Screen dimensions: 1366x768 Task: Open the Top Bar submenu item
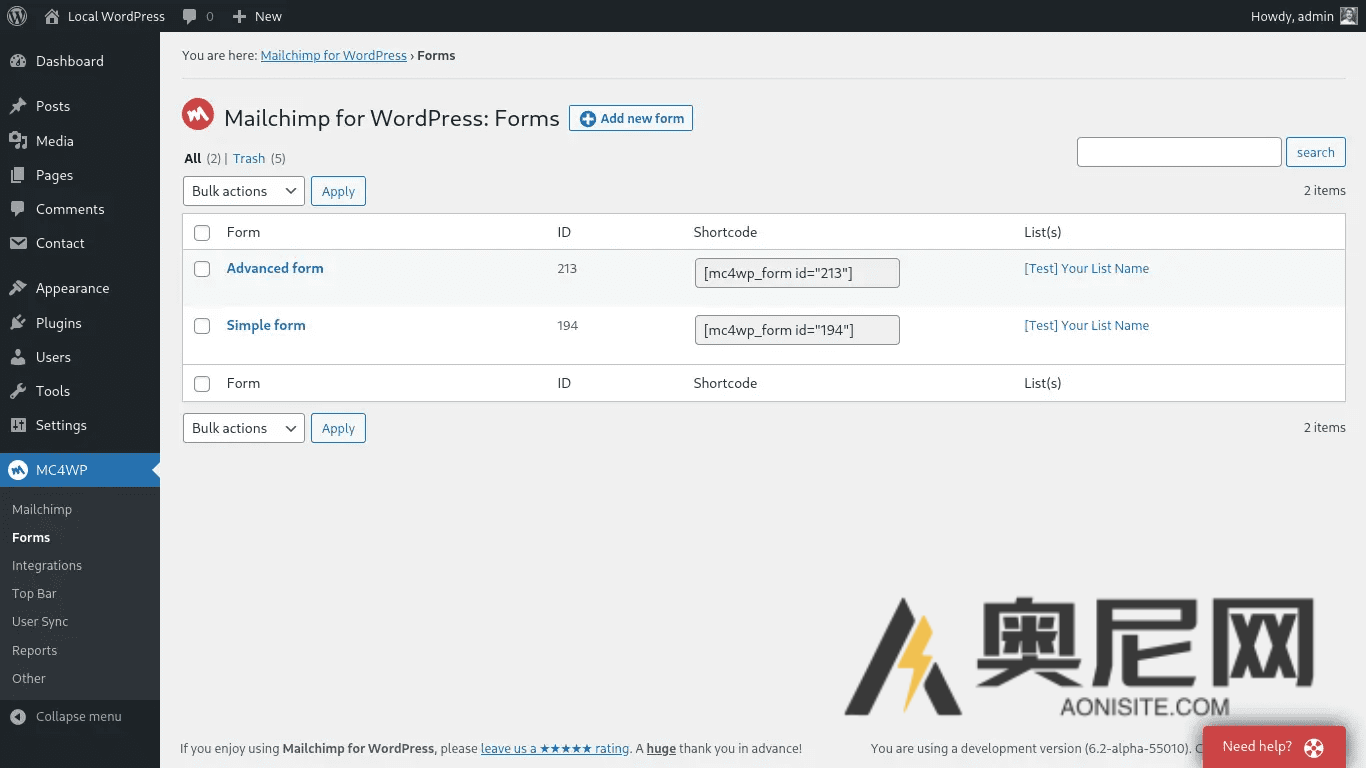click(34, 593)
